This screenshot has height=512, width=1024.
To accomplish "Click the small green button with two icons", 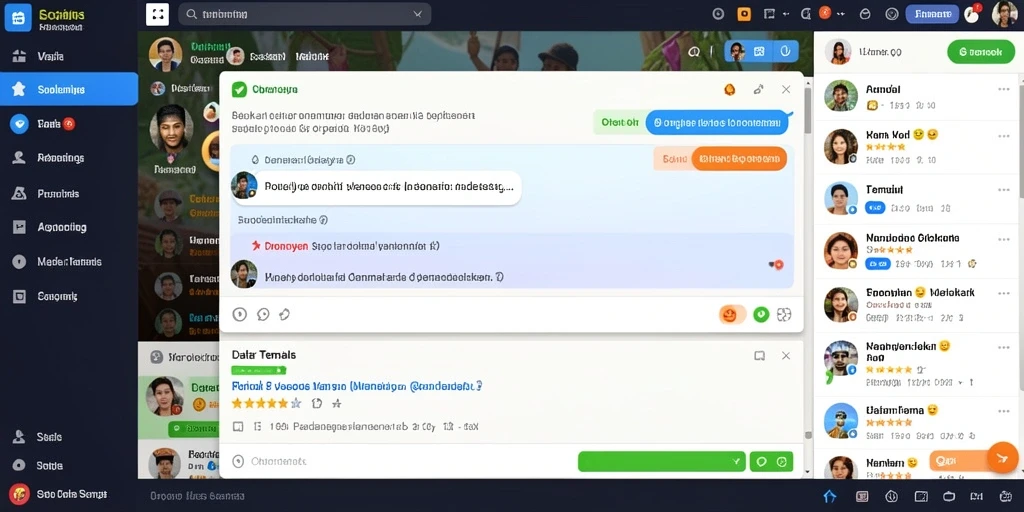I will click(x=771, y=461).
